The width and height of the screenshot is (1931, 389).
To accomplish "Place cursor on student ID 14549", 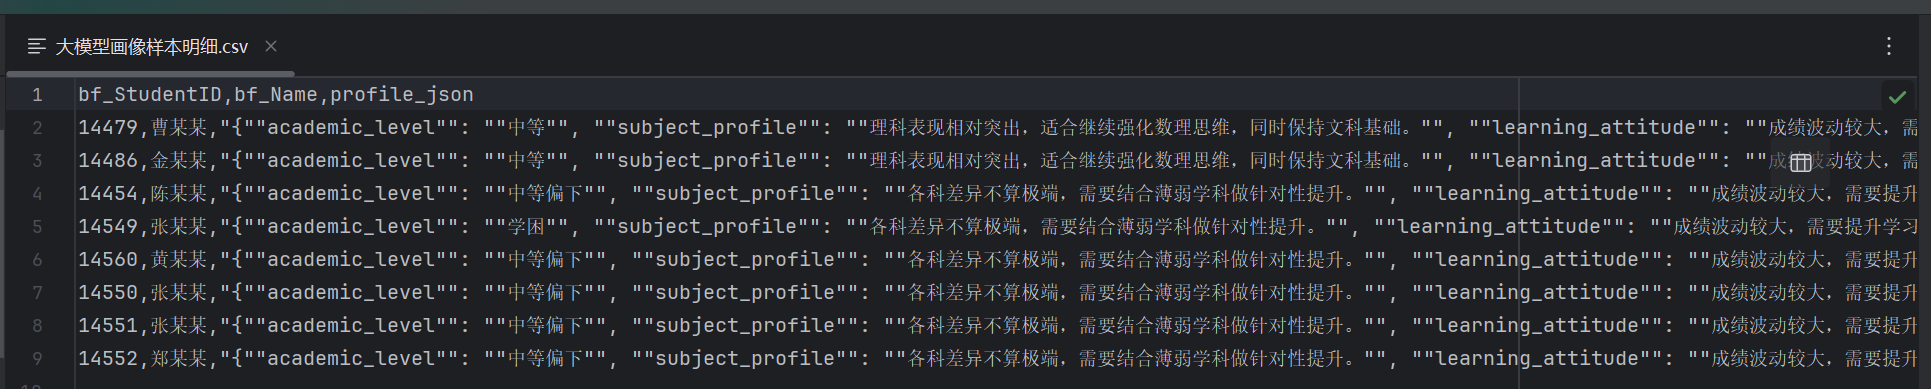I will coord(108,226).
